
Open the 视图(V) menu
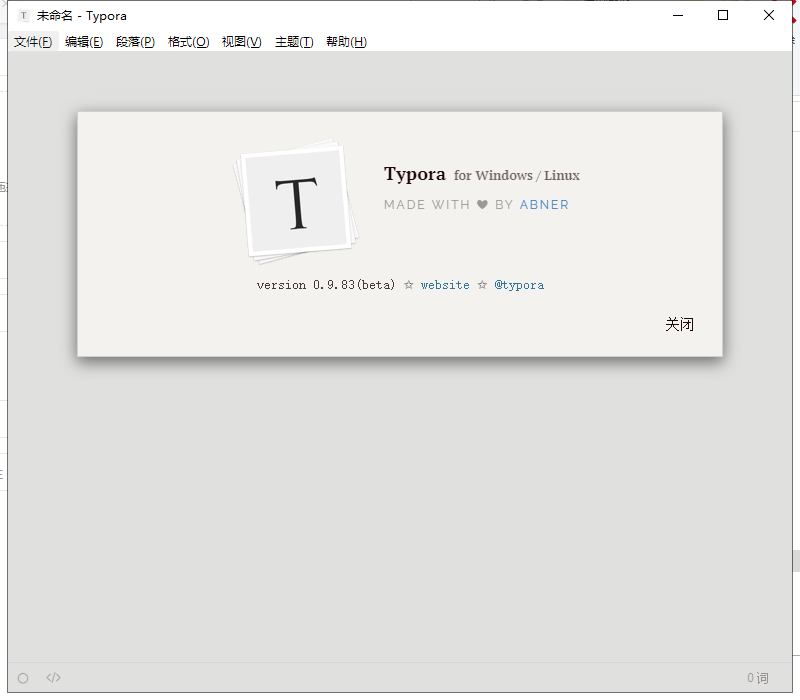[241, 42]
